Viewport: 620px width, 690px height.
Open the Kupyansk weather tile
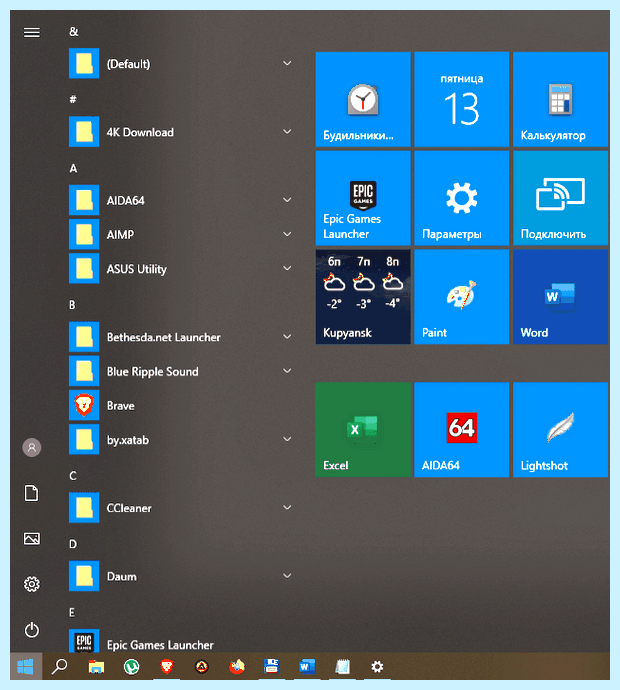363,297
